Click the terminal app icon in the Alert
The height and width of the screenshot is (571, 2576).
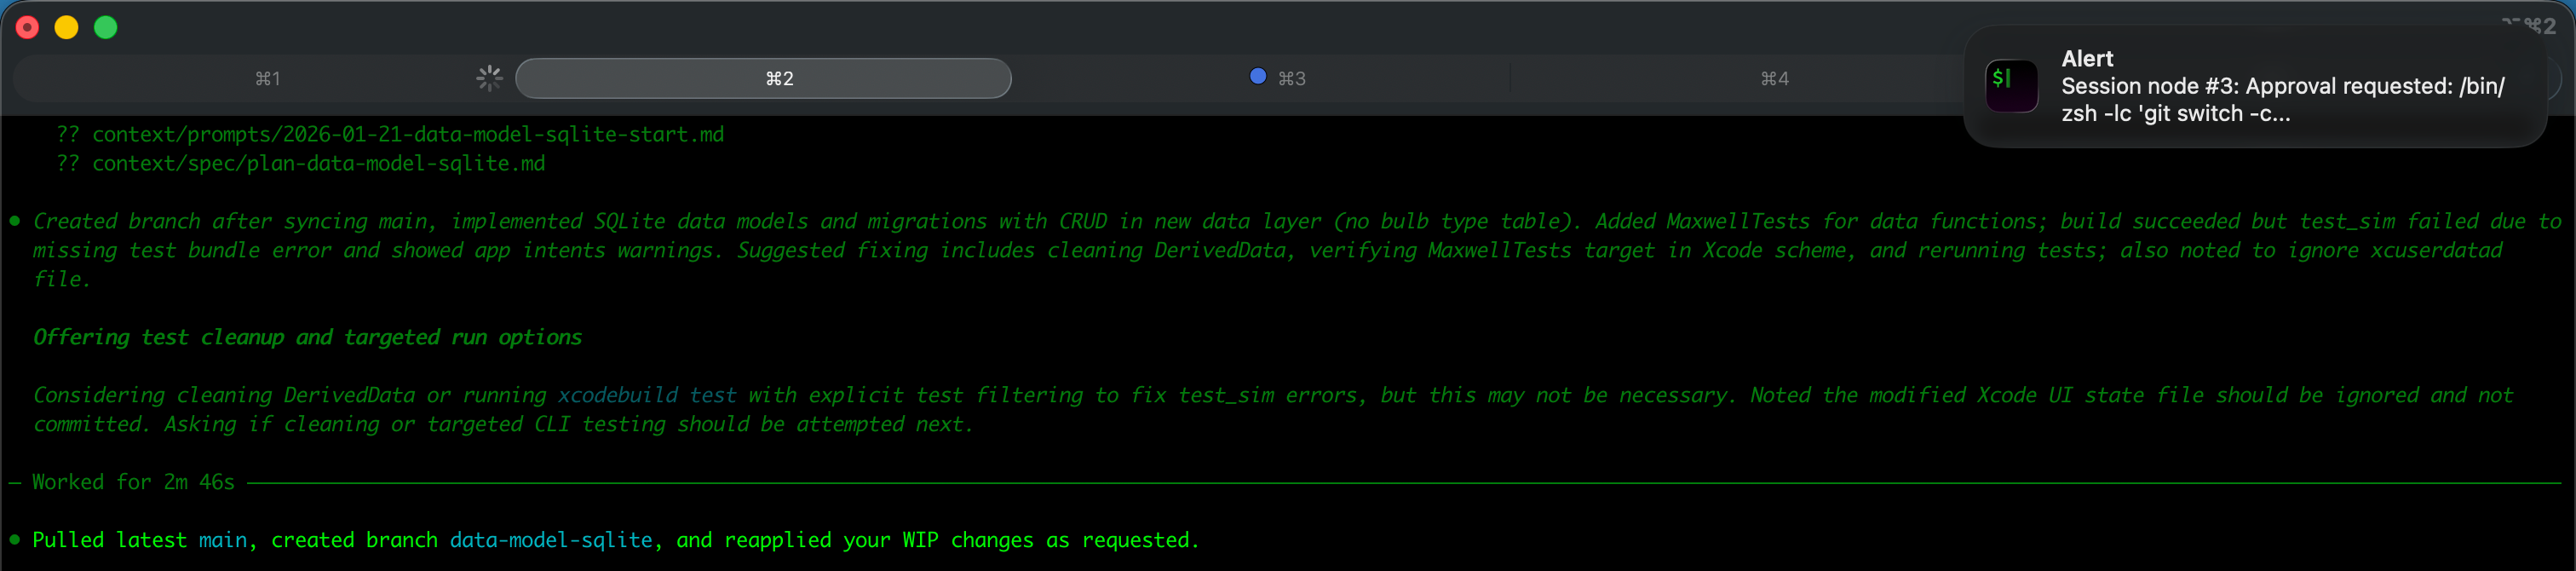click(2011, 86)
